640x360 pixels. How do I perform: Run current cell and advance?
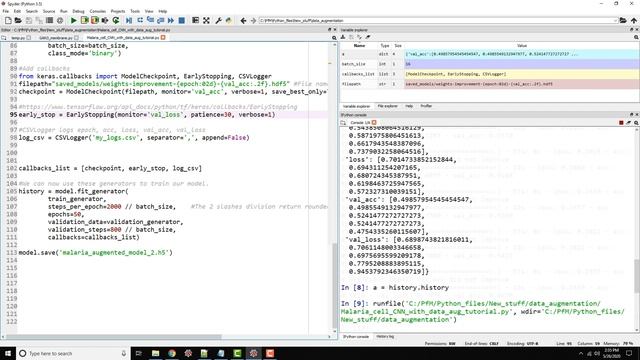pos(95,20)
